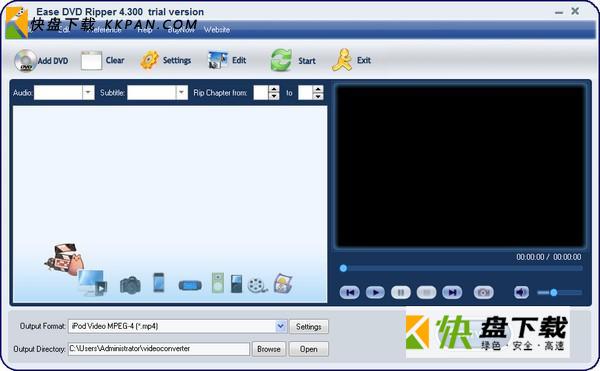Open the video Edit tool in toolbar

coord(218,60)
